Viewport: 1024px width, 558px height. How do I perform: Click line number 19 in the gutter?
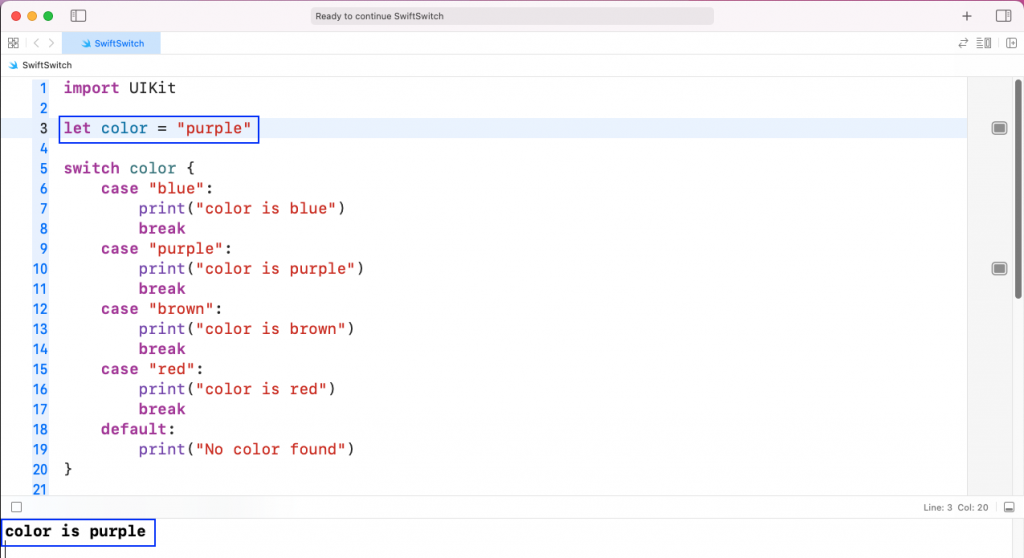point(40,450)
